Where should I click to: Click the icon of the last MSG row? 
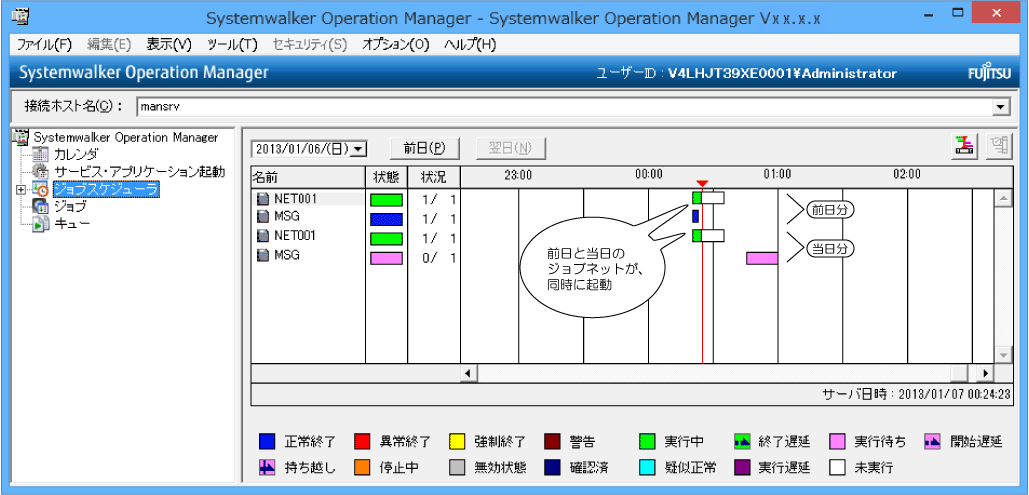tap(263, 255)
